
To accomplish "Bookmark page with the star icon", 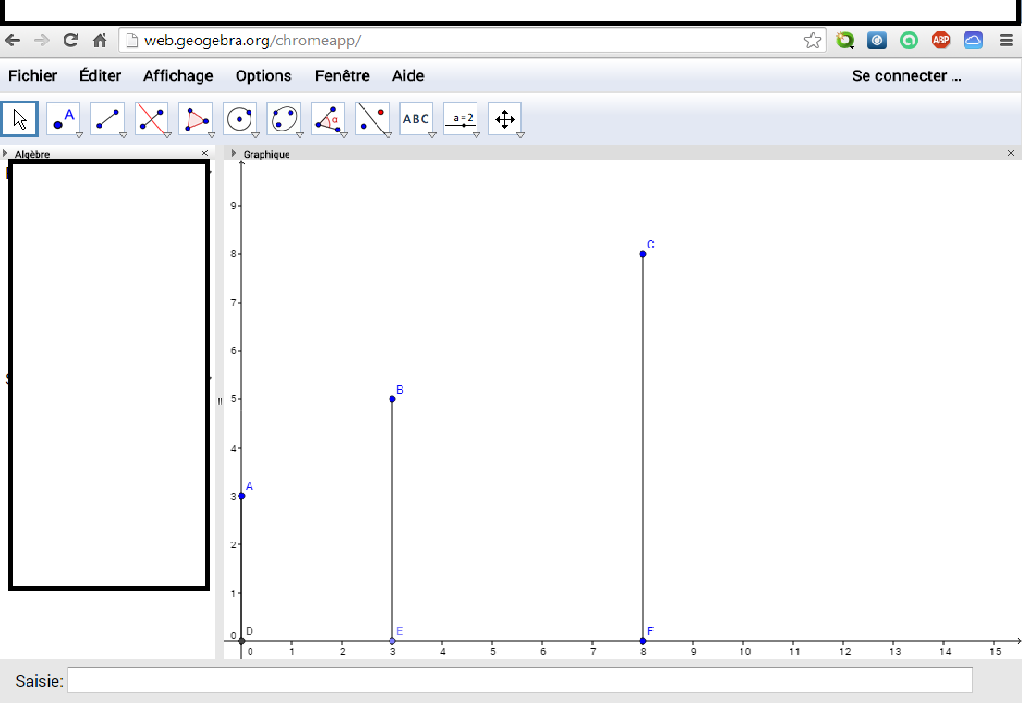I will click(x=812, y=41).
